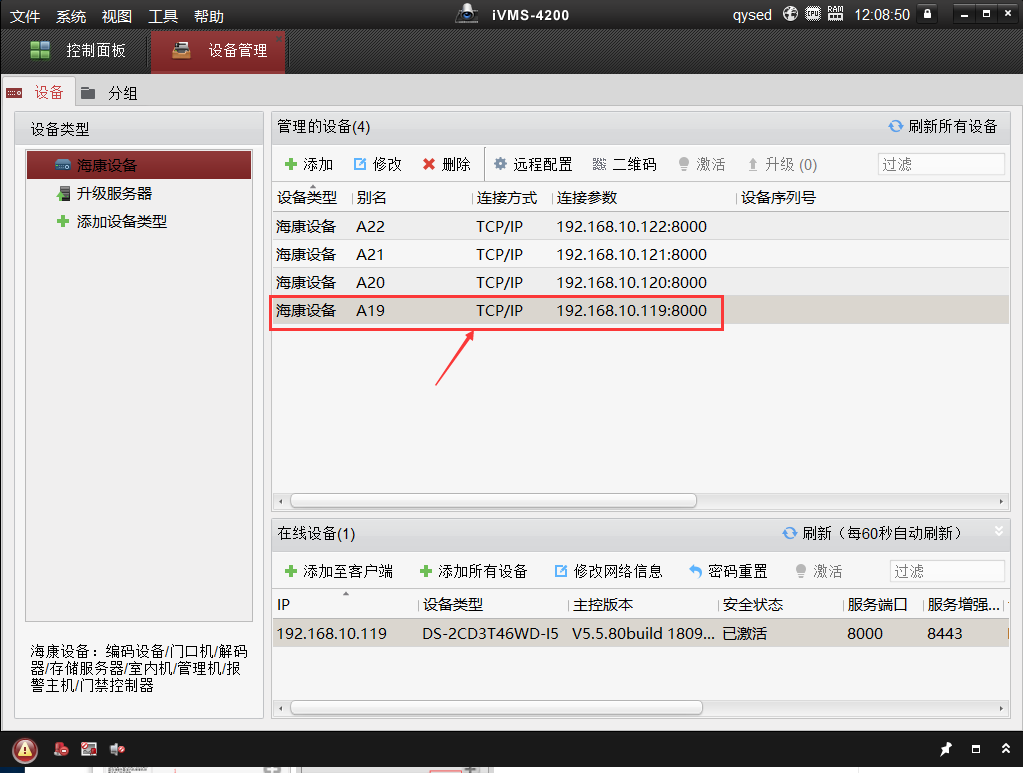Click 远程配置 remote configuration button

533,164
